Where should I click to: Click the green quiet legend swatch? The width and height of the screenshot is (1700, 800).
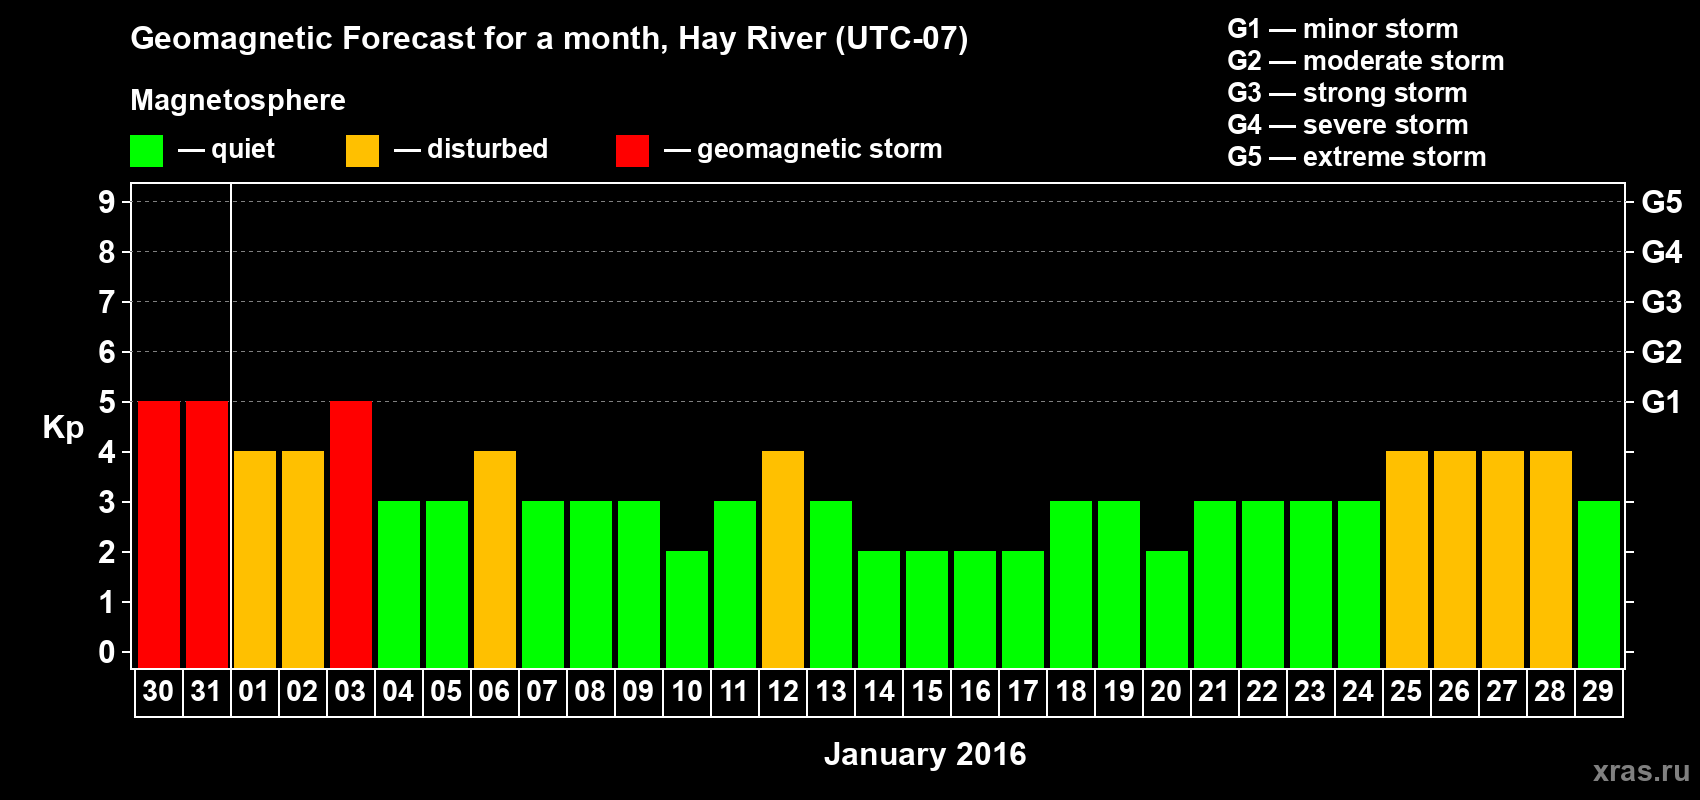click(146, 151)
